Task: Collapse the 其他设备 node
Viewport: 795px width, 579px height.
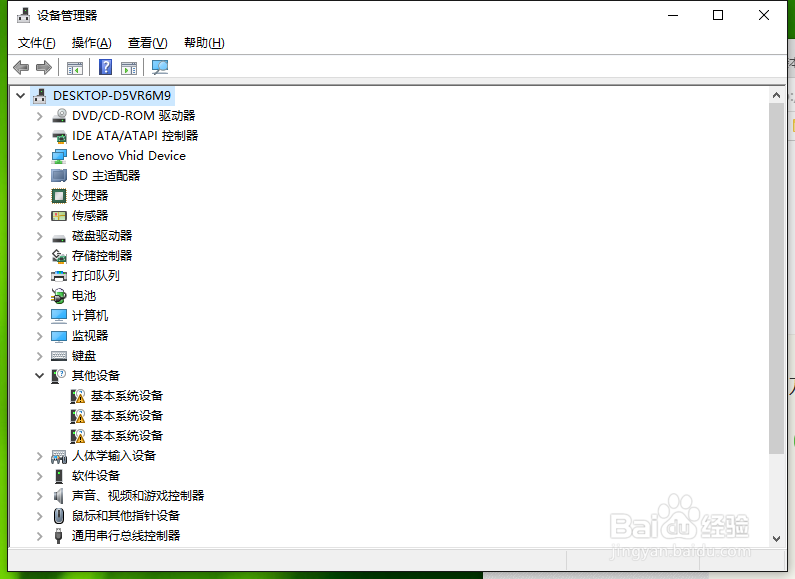Action: (40, 376)
